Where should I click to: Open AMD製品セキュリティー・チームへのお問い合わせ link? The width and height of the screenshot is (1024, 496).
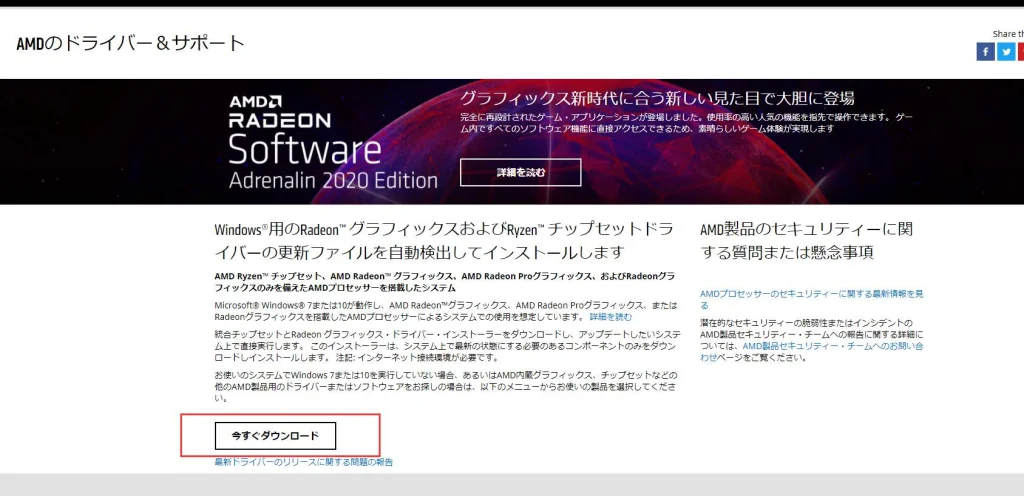pyautogui.click(x=812, y=352)
